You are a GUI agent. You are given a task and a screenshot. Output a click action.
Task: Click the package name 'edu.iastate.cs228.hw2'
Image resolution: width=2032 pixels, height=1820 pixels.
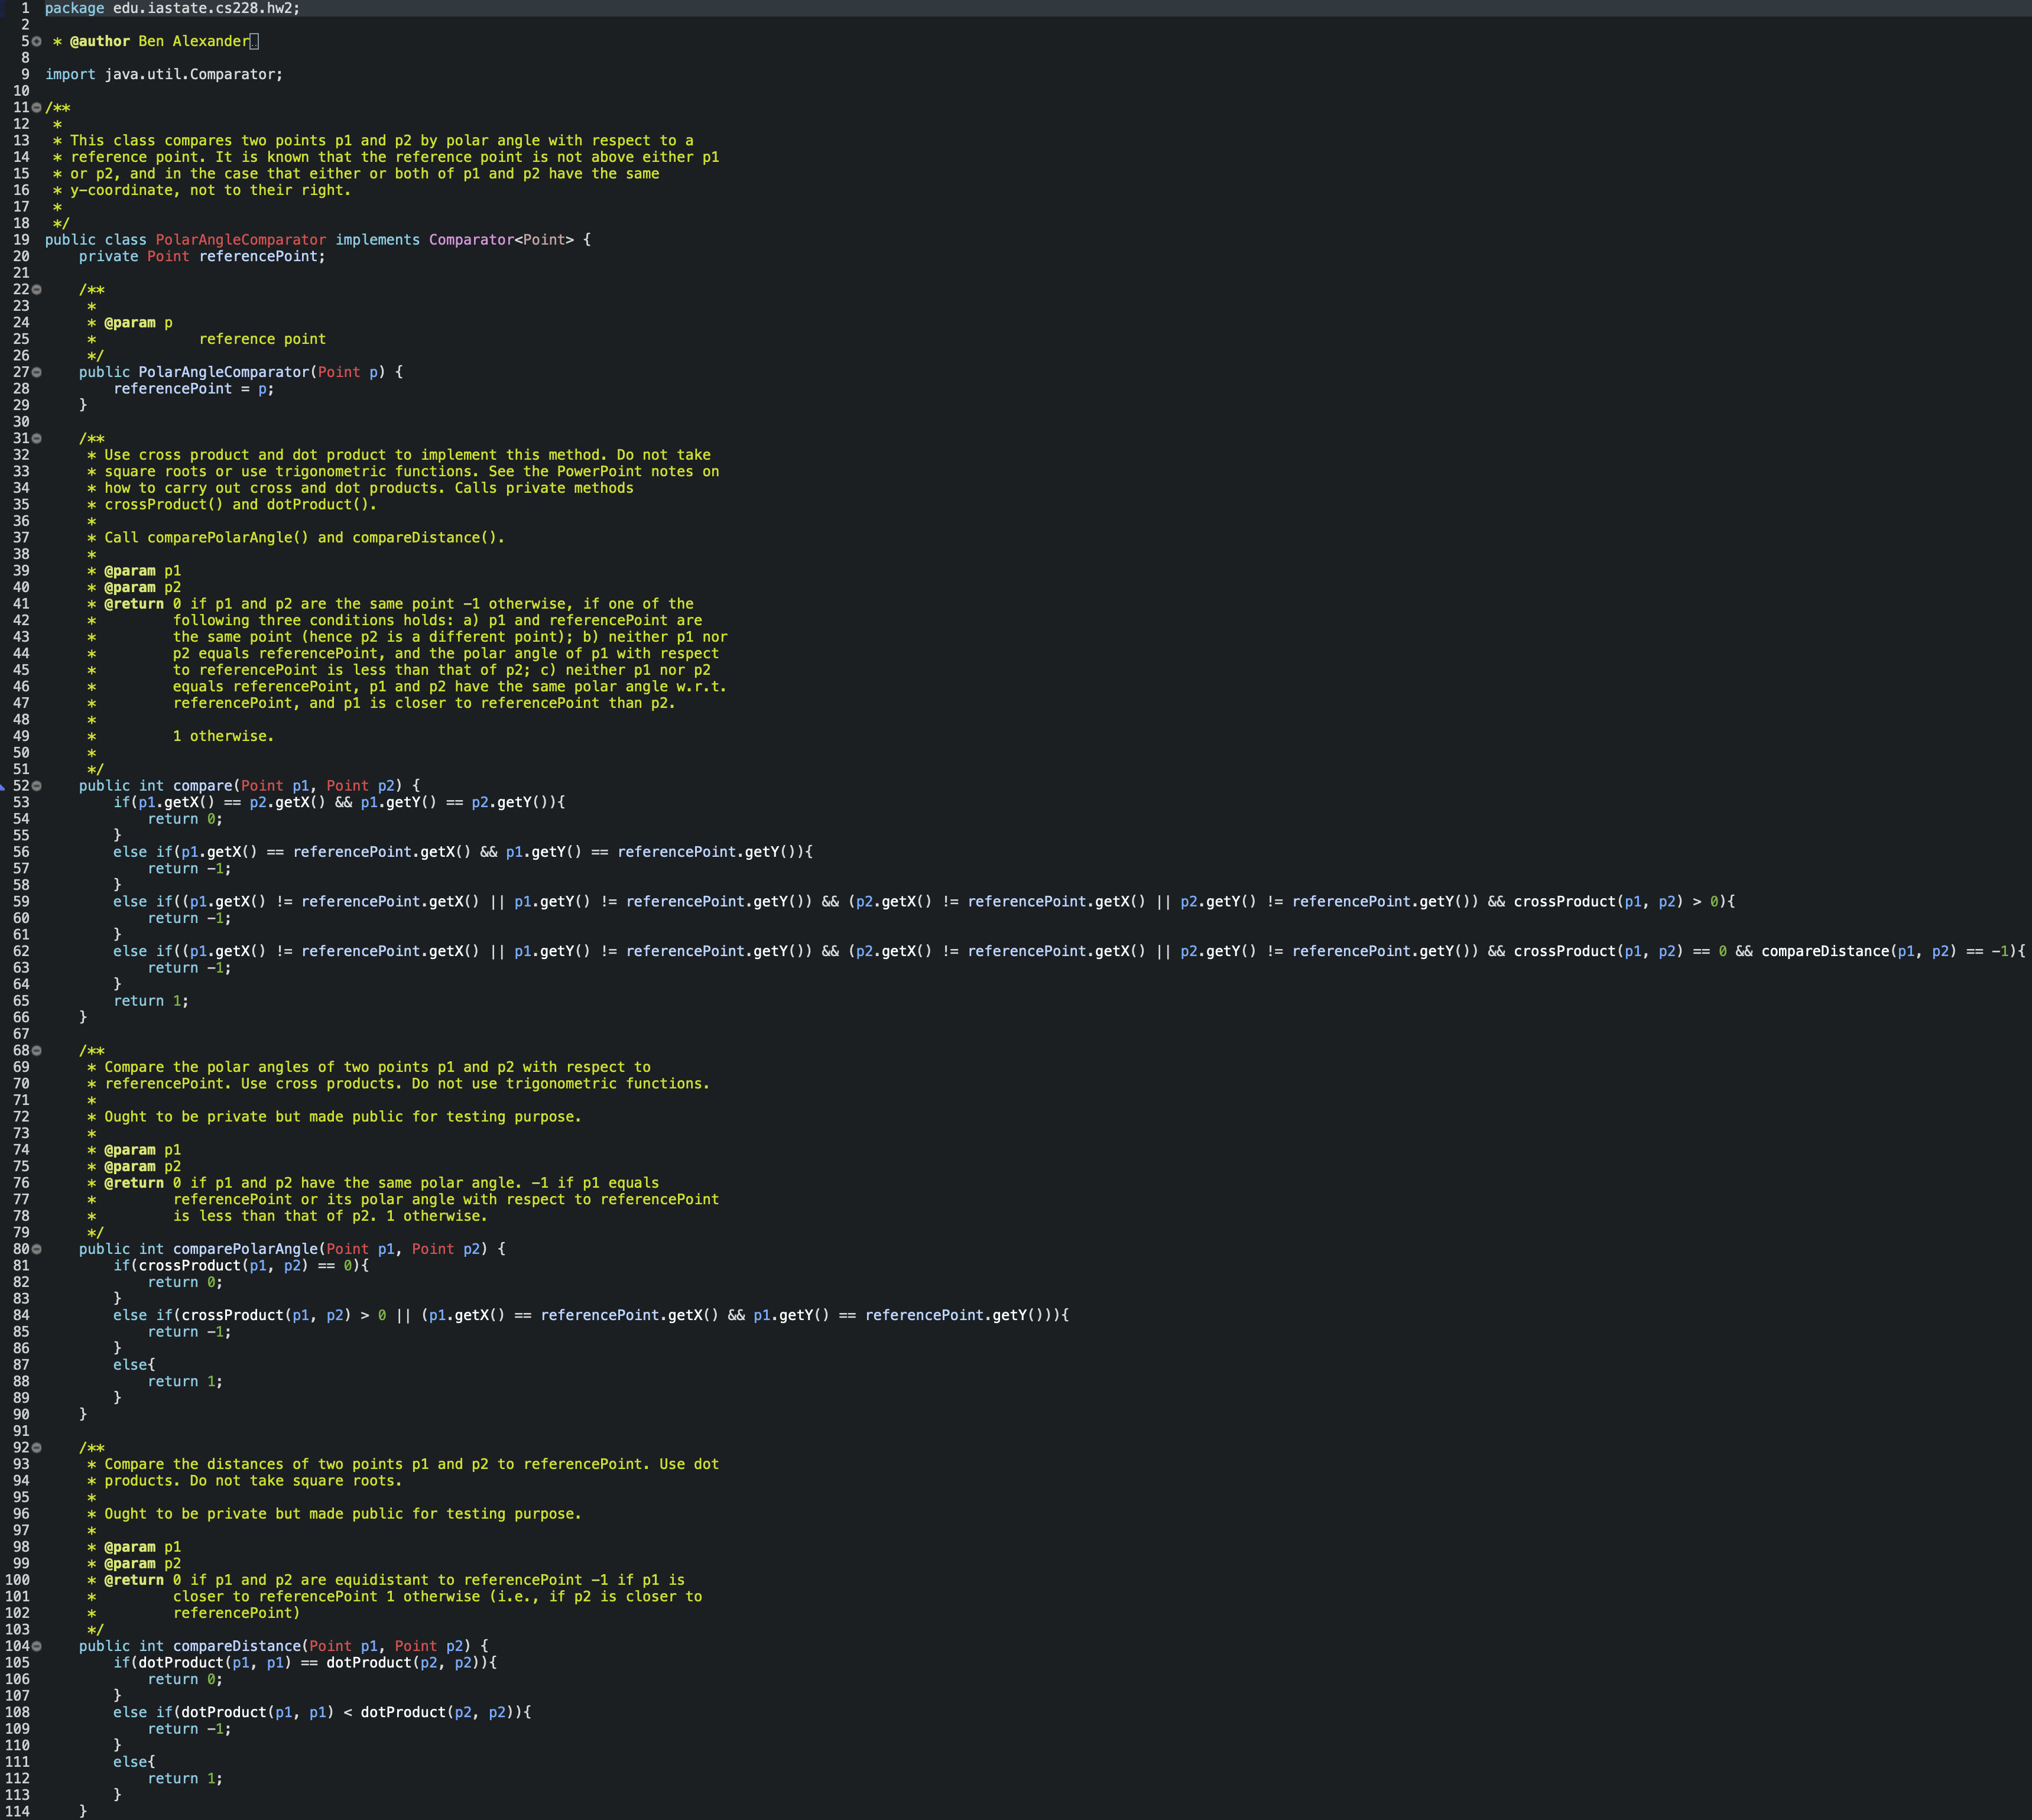point(201,8)
